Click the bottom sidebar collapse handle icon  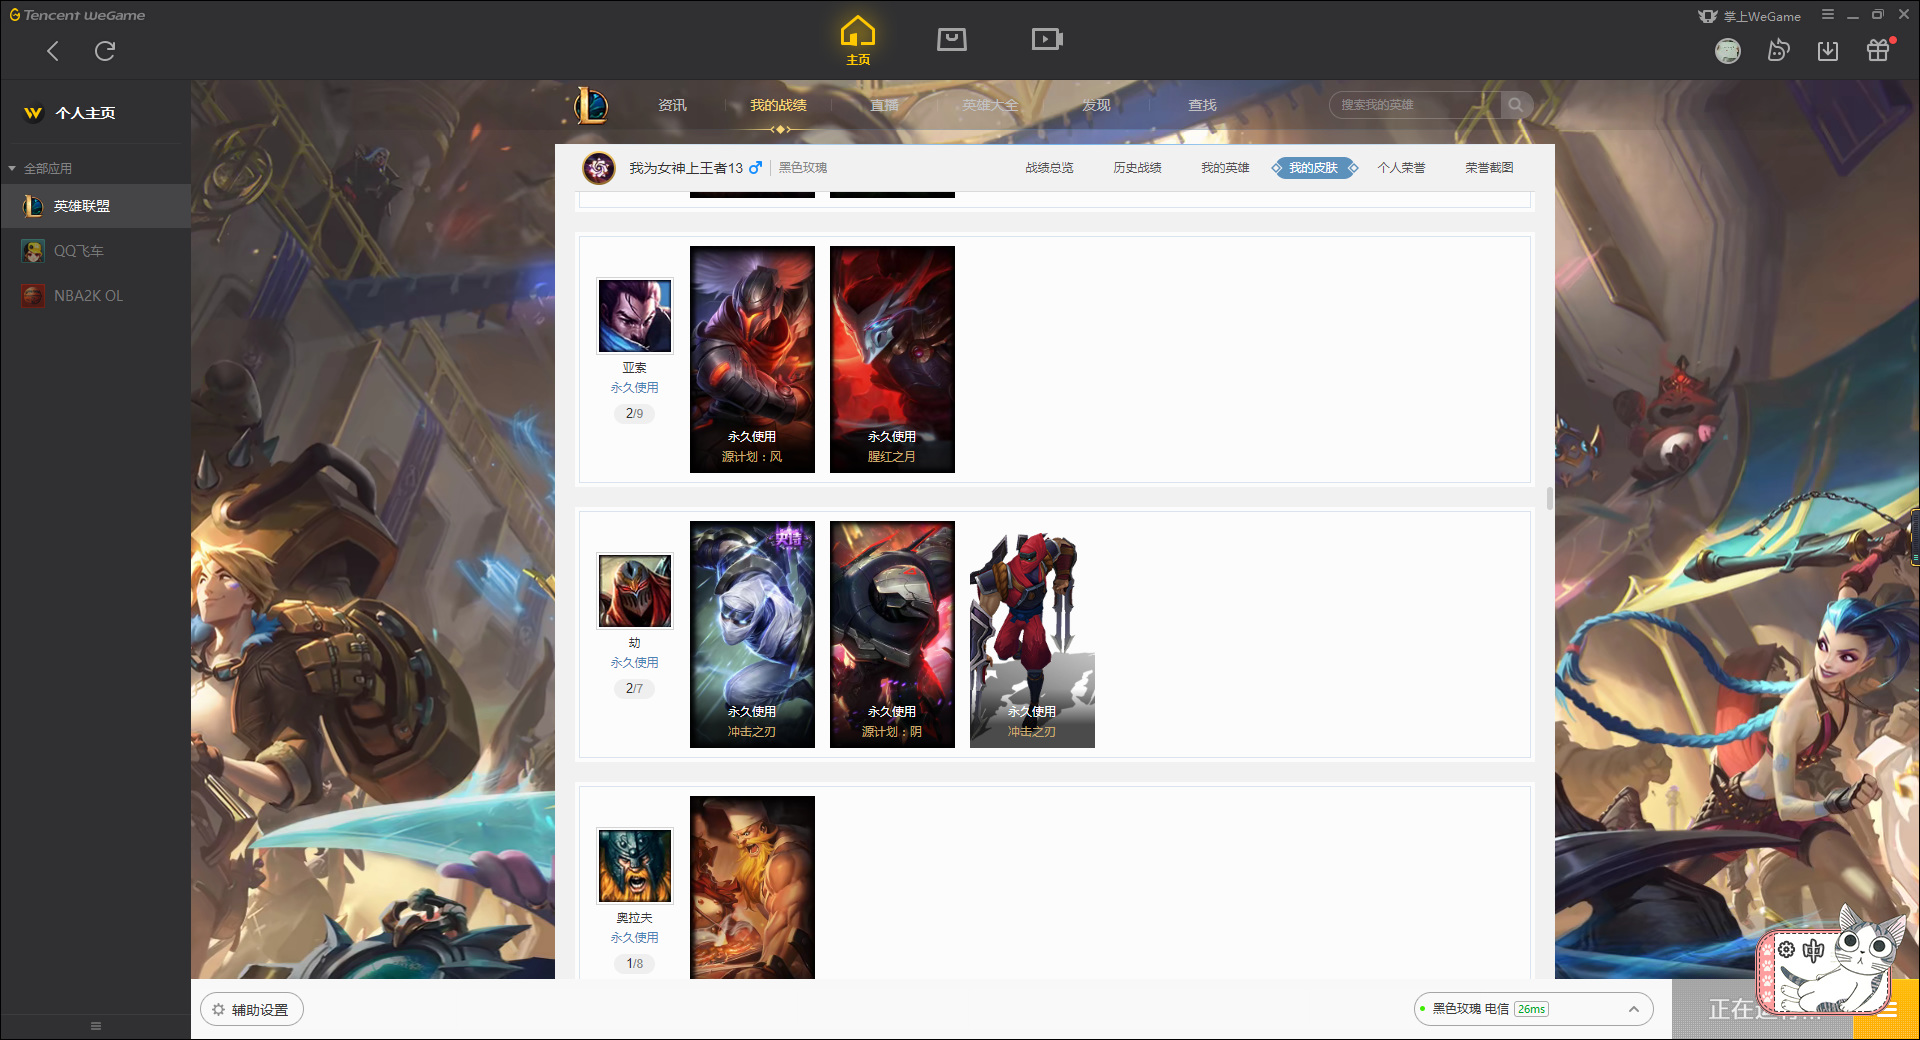point(96,1026)
